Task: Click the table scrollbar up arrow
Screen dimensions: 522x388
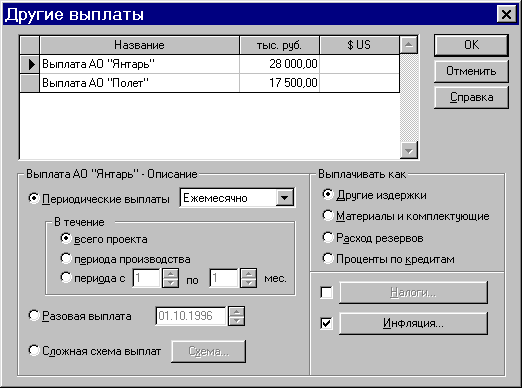Action: [409, 45]
